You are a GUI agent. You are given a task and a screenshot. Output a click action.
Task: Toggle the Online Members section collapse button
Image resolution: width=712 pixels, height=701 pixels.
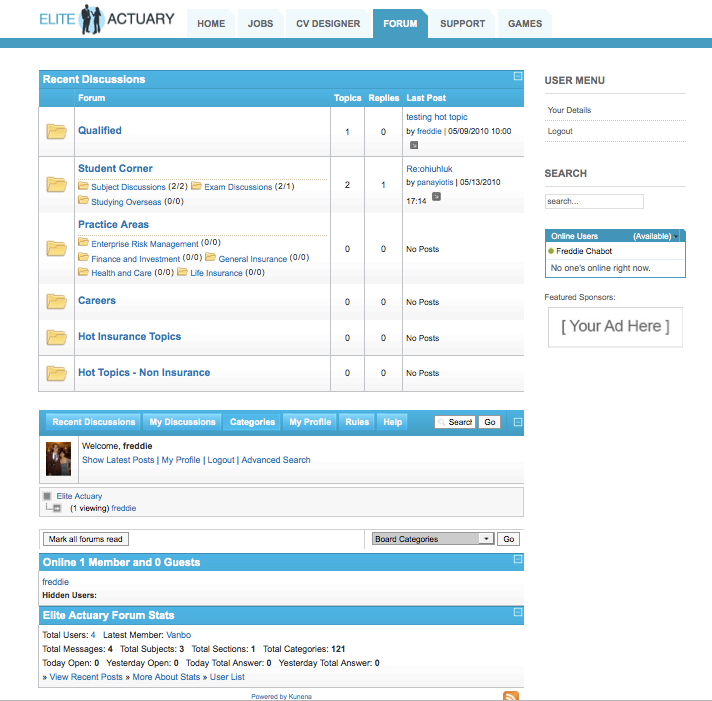(517, 559)
